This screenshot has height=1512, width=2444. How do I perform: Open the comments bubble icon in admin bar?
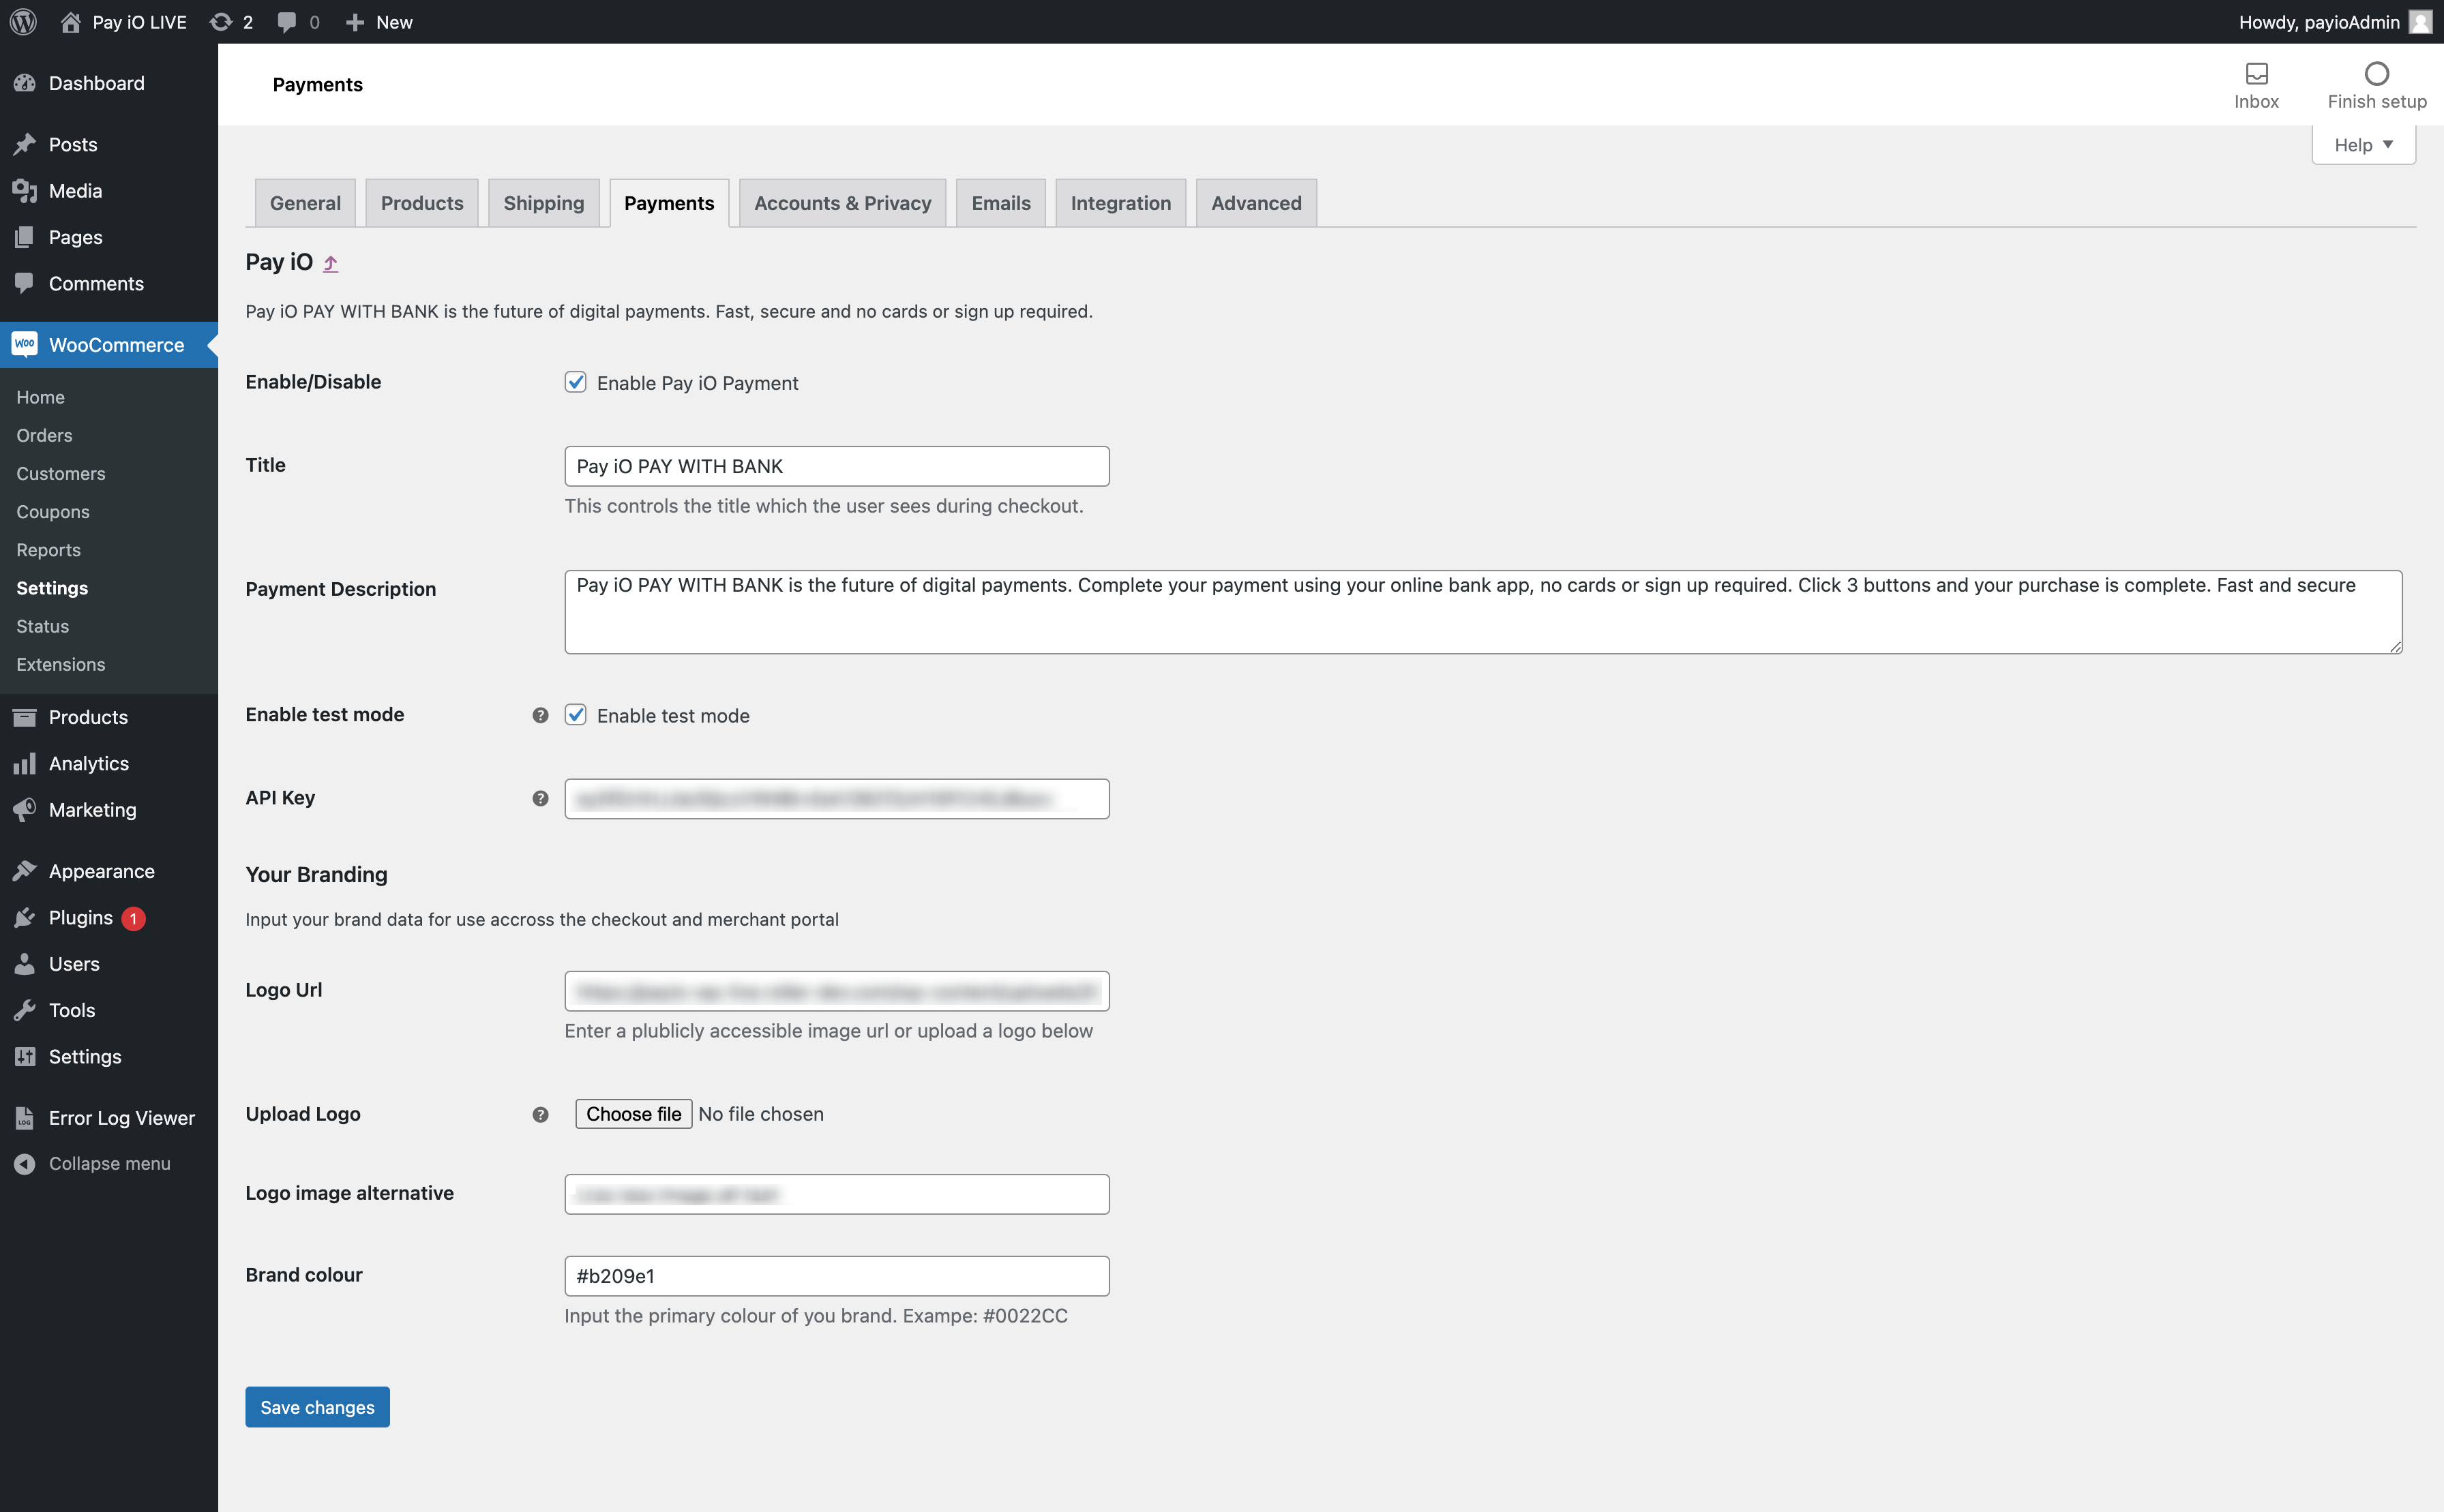click(x=287, y=21)
